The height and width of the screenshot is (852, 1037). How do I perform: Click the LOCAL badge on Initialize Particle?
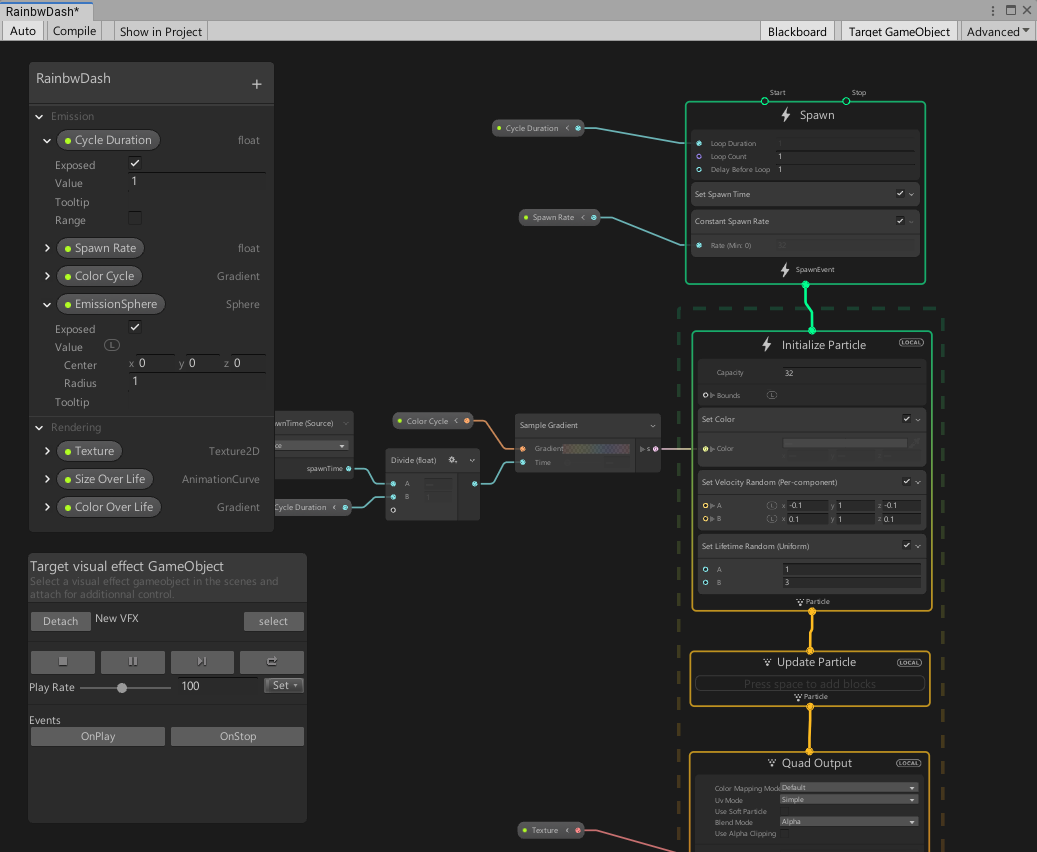coord(910,343)
